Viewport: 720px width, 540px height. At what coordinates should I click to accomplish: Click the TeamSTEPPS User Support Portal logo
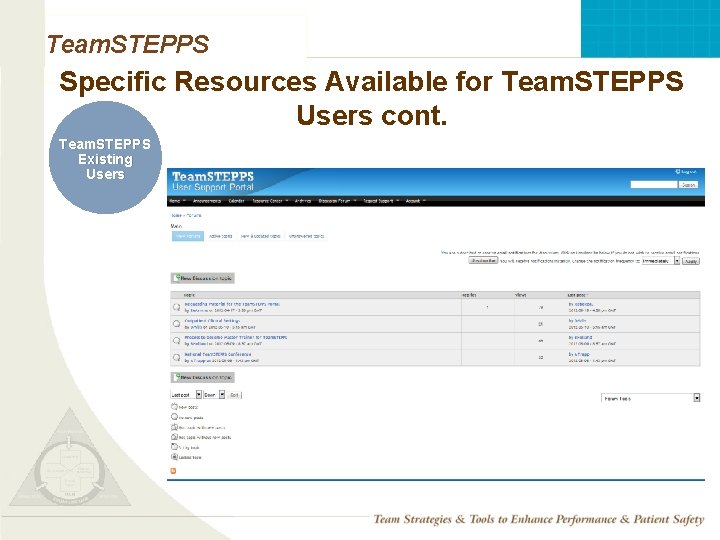coord(213,181)
